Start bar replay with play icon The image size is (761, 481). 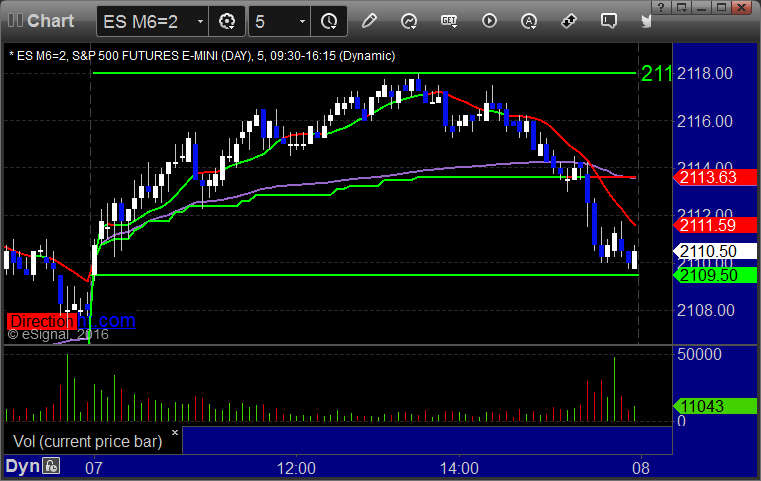click(489, 21)
